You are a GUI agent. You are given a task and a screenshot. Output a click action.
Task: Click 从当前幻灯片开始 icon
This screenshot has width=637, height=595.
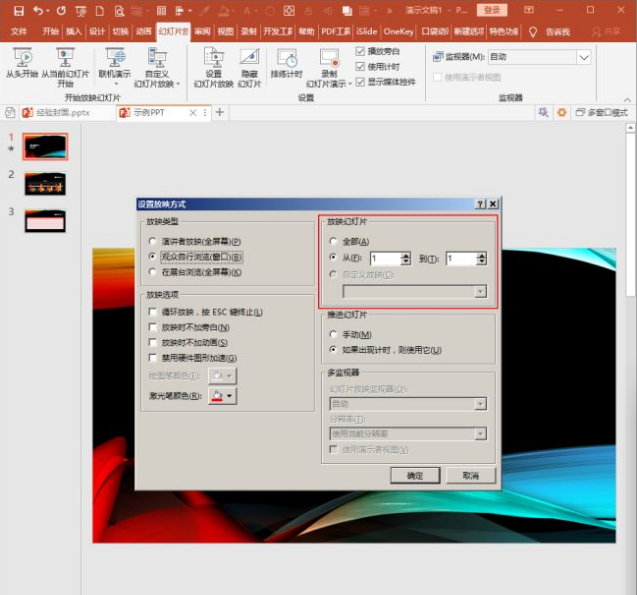pos(65,58)
